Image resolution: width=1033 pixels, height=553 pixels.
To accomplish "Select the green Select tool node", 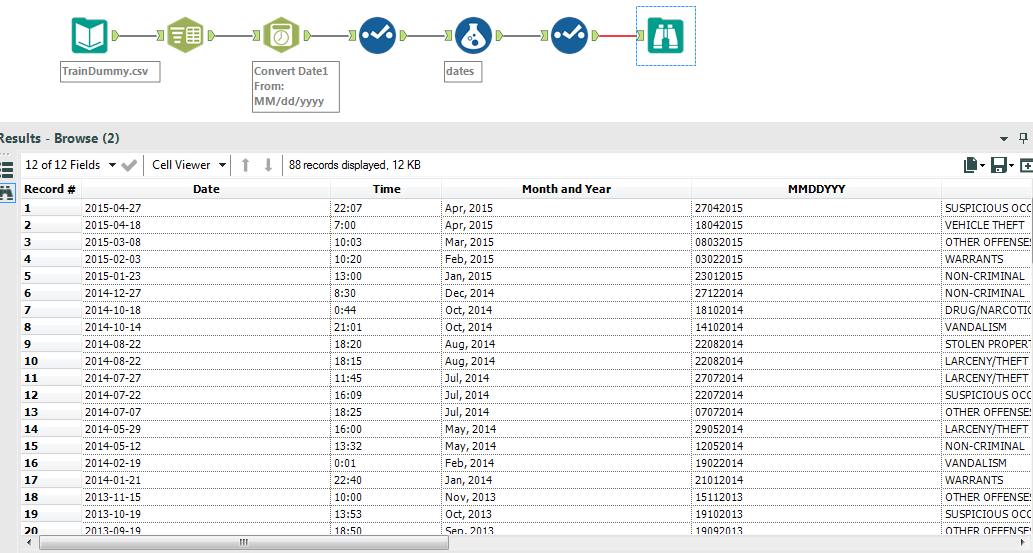I will click(x=185, y=35).
